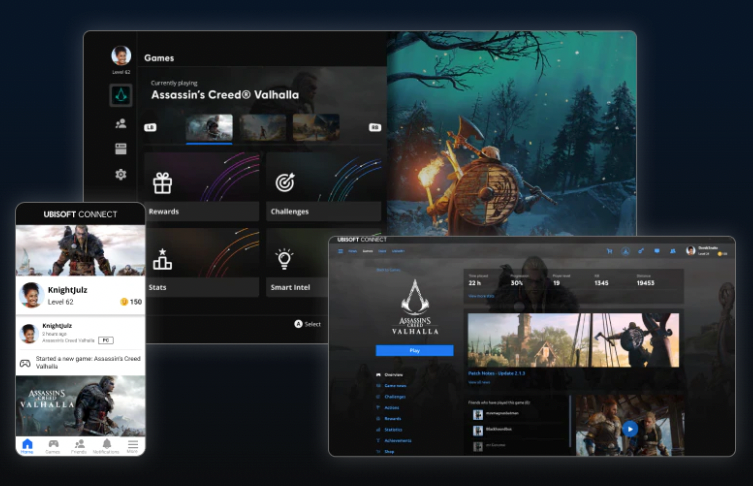
Task: Tap the Friends tab in the mobile app
Action: (79, 446)
